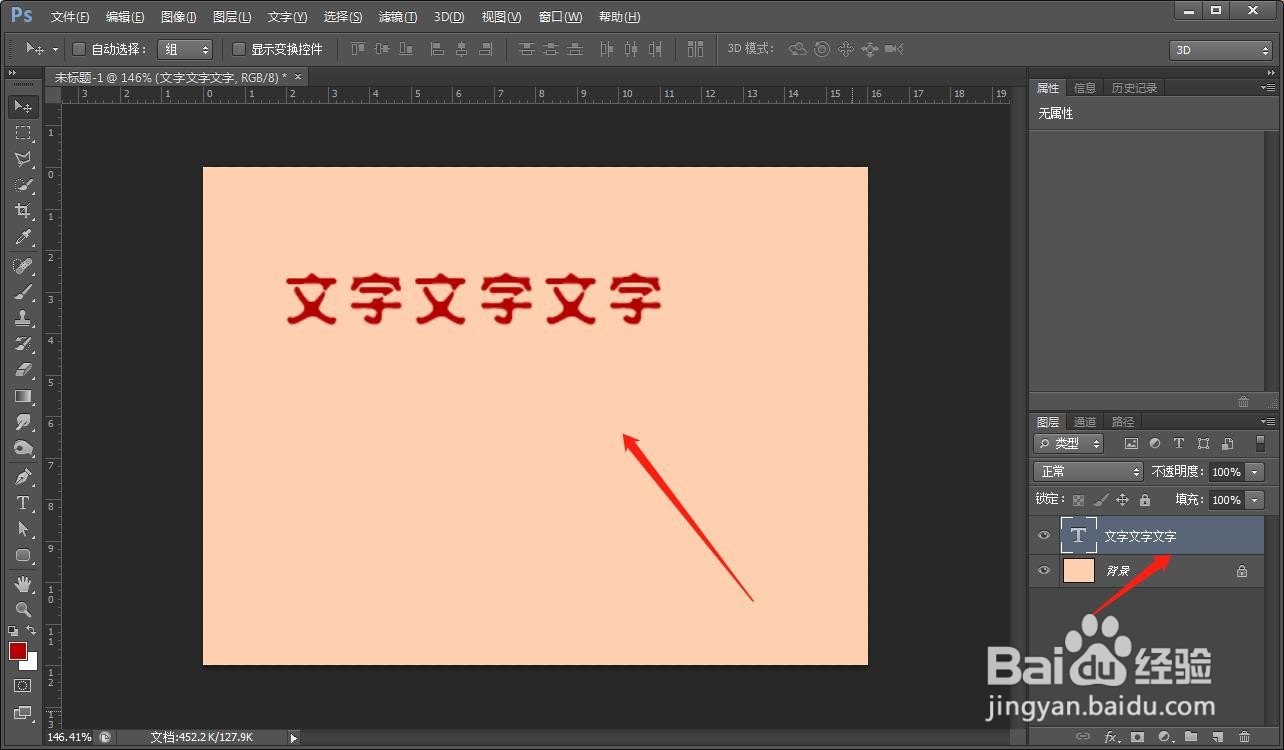This screenshot has height=750, width=1284.
Task: Select the Rounded Rectangle shape tool
Action: (23, 555)
